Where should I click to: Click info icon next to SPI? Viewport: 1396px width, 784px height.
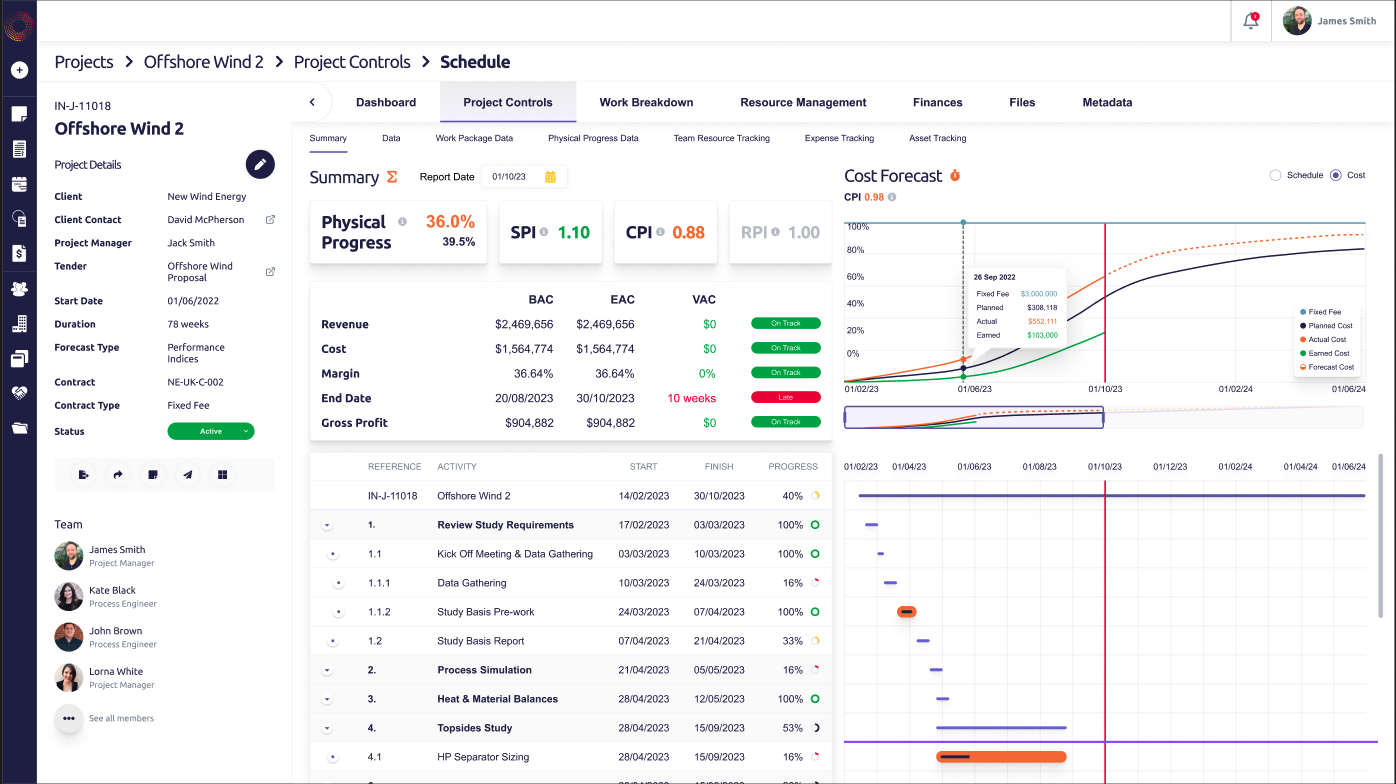(544, 232)
